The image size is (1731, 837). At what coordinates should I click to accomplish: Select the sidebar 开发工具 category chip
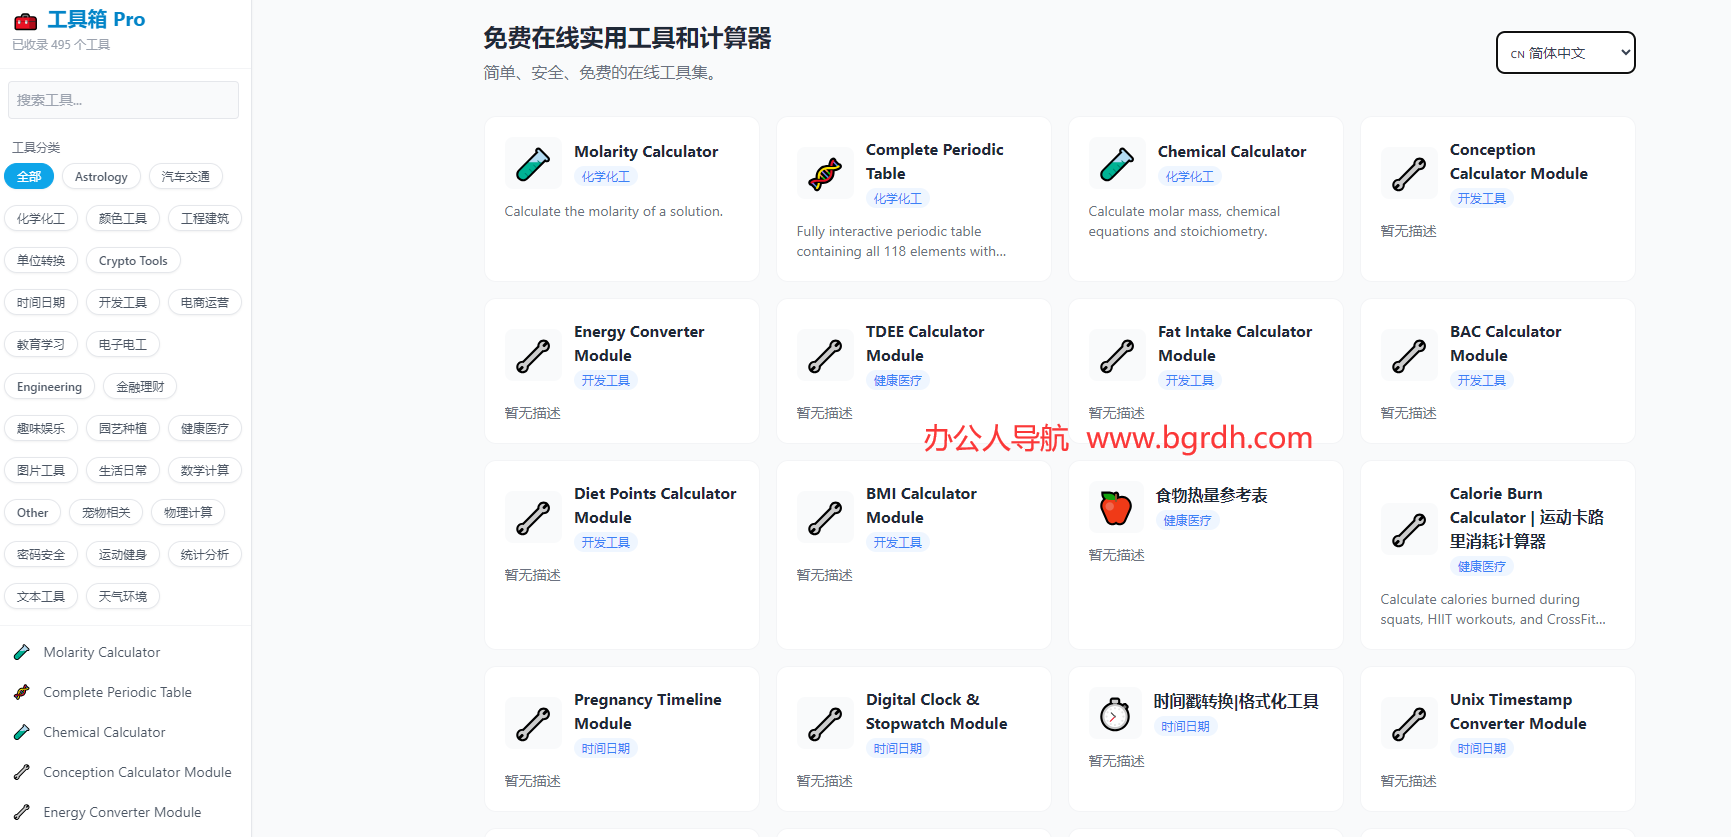123,303
